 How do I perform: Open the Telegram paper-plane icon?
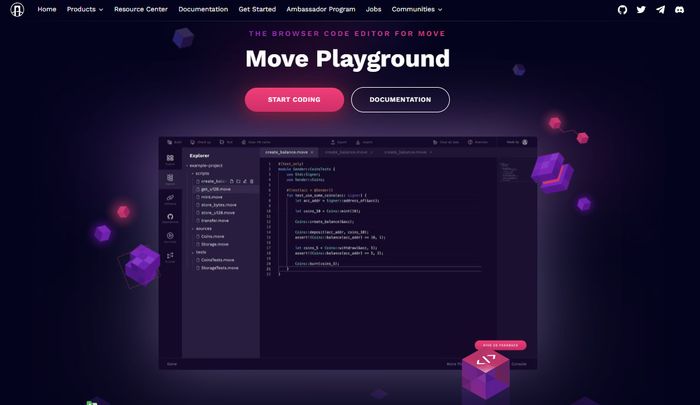pos(660,9)
